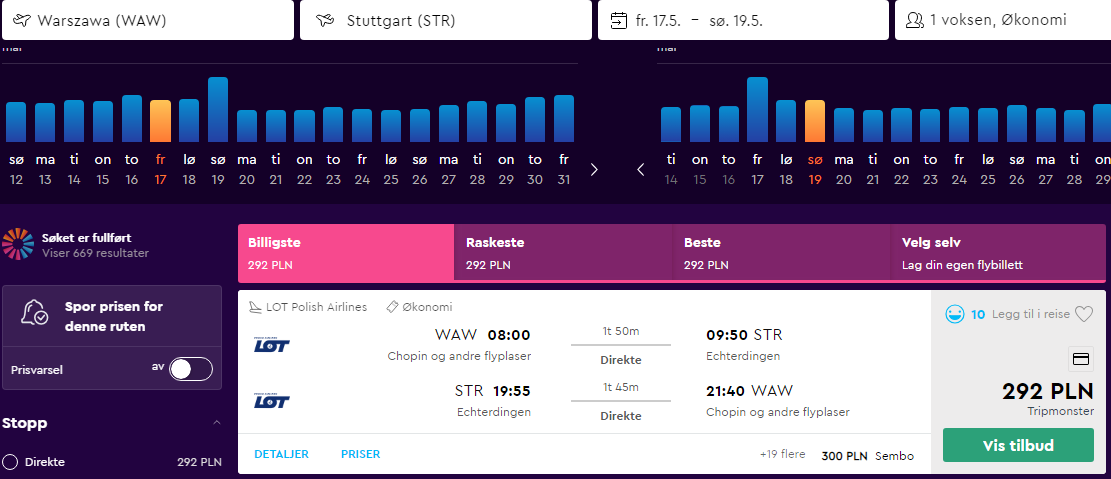
Task: Click the bell icon for price tracking
Action: [35, 312]
